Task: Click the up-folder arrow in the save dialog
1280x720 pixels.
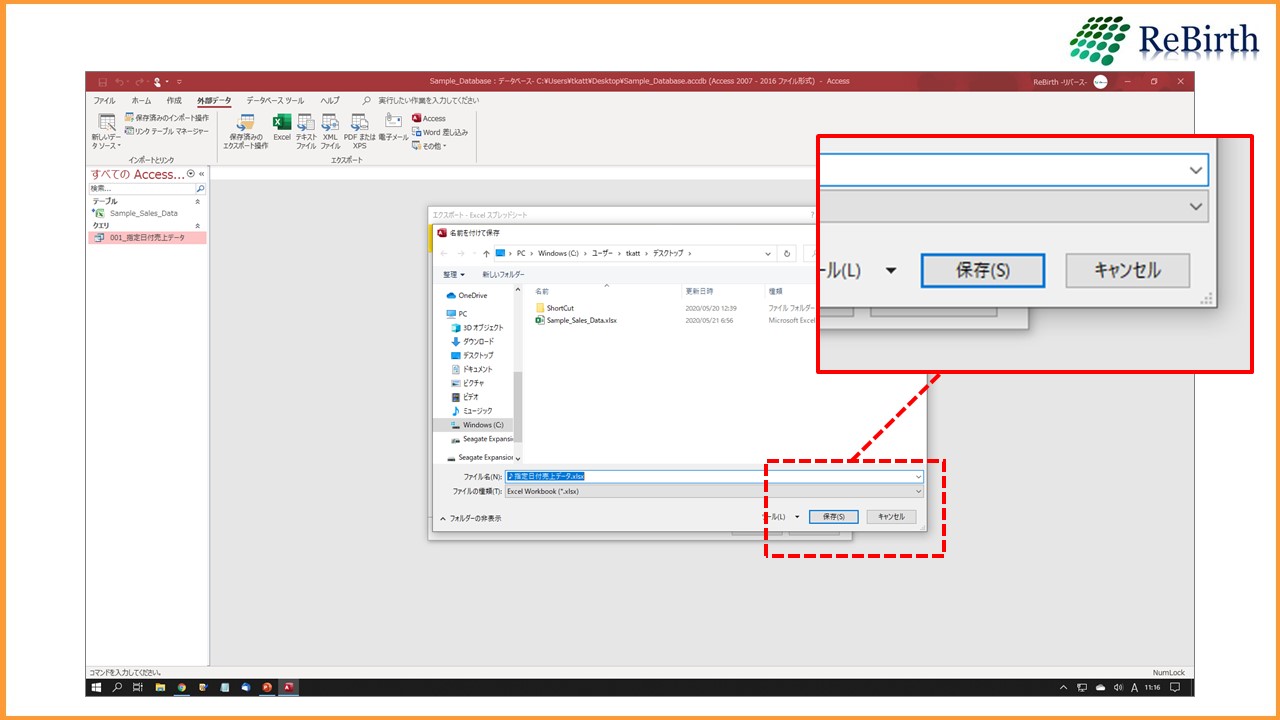Action: tap(486, 254)
